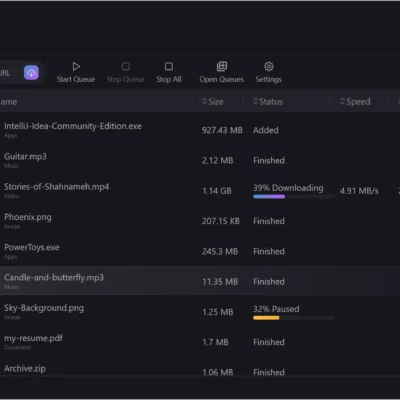The width and height of the screenshot is (400, 400).
Task: Click the 39% Downloading status text
Action: pos(288,188)
